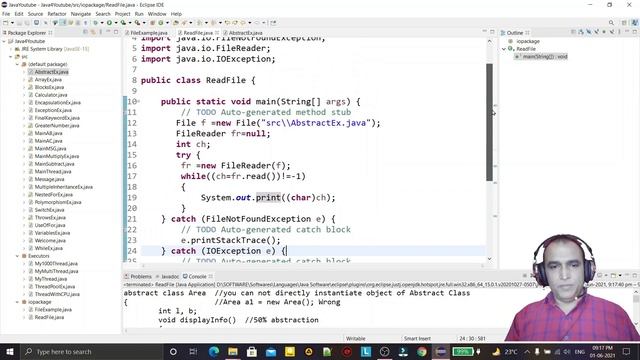640x360 pixels.
Task: Switch to the FileExample.java tab
Action: pyautogui.click(x=149, y=33)
